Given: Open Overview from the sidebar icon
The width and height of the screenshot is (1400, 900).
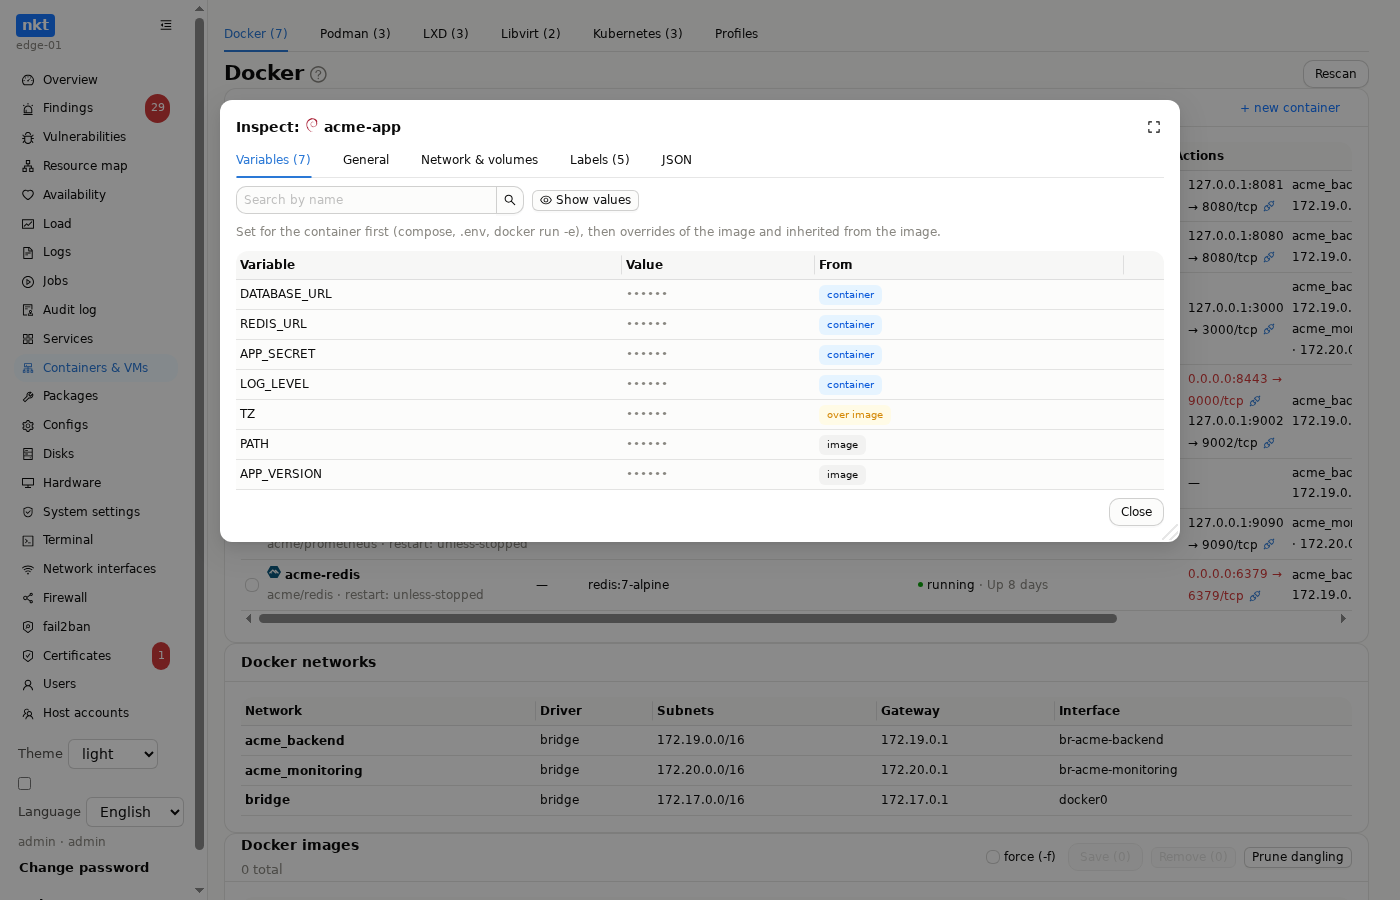Looking at the screenshot, I should (28, 80).
